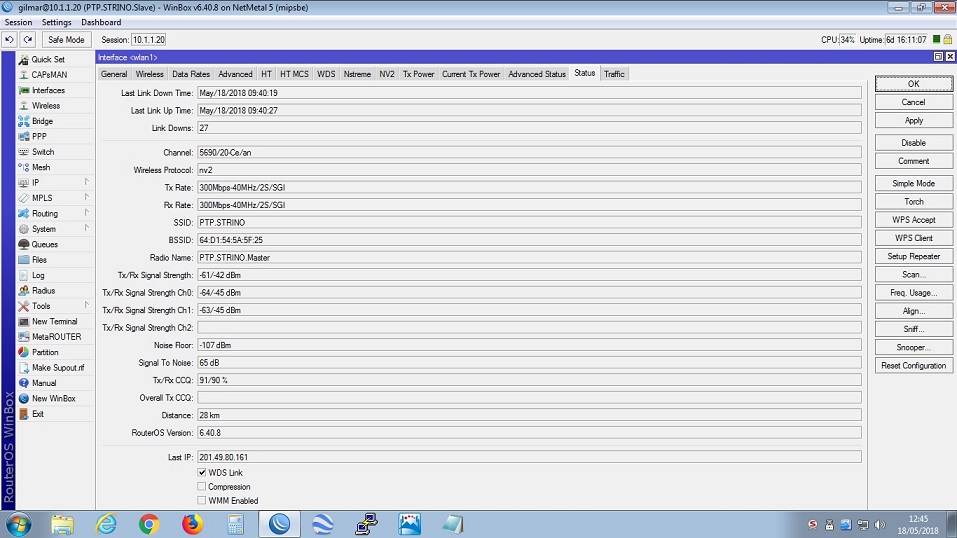The image size is (957, 538).
Task: Open Chrome from the taskbar
Action: 149,524
